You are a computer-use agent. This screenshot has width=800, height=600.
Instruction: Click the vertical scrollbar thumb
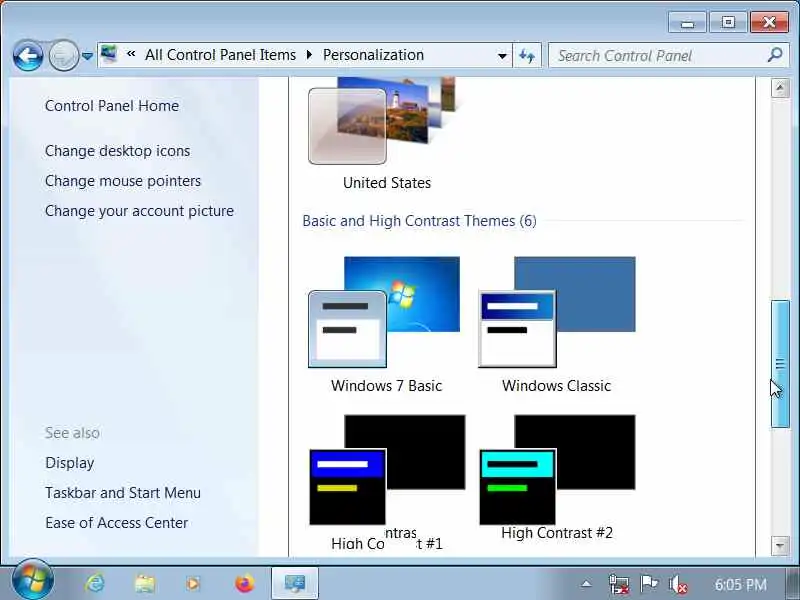click(x=780, y=364)
